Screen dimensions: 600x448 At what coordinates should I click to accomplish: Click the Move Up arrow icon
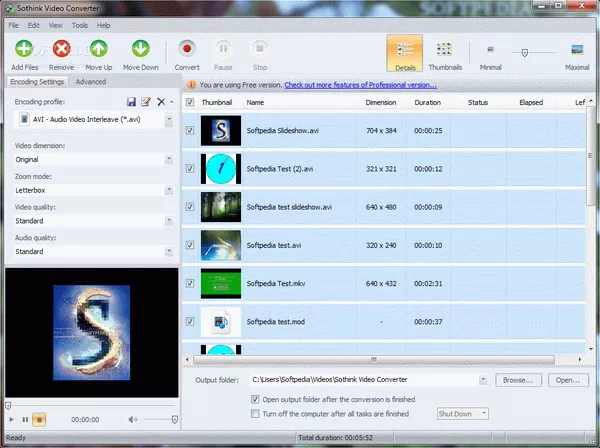99,49
